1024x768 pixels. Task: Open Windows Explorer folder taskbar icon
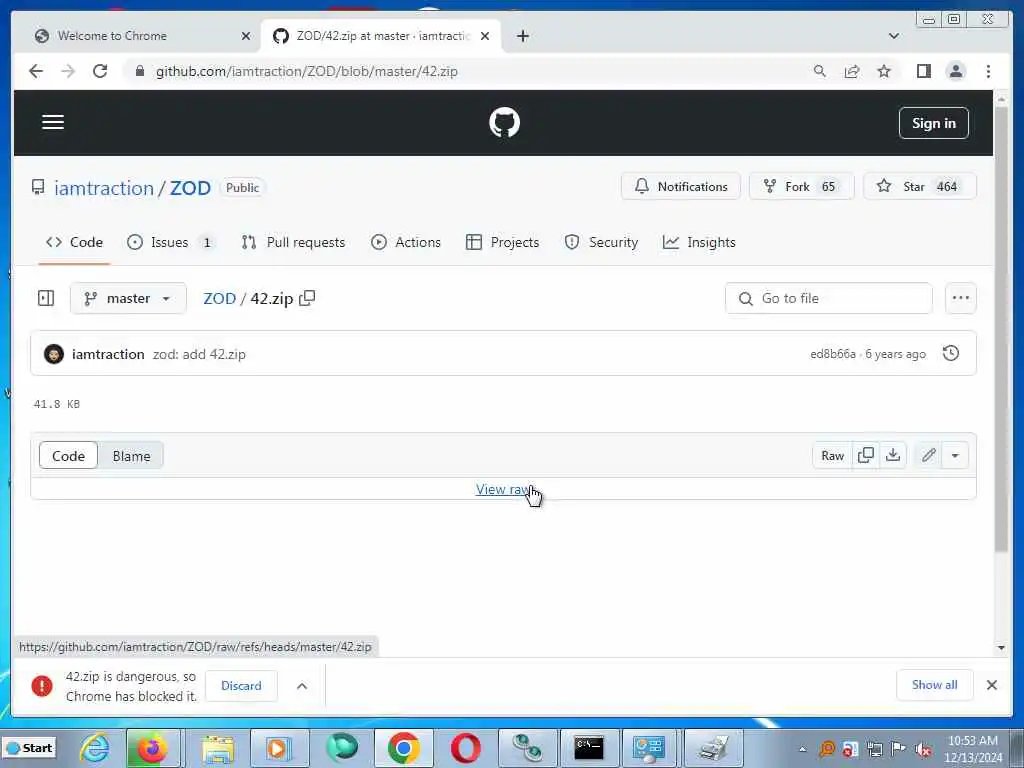coord(218,748)
